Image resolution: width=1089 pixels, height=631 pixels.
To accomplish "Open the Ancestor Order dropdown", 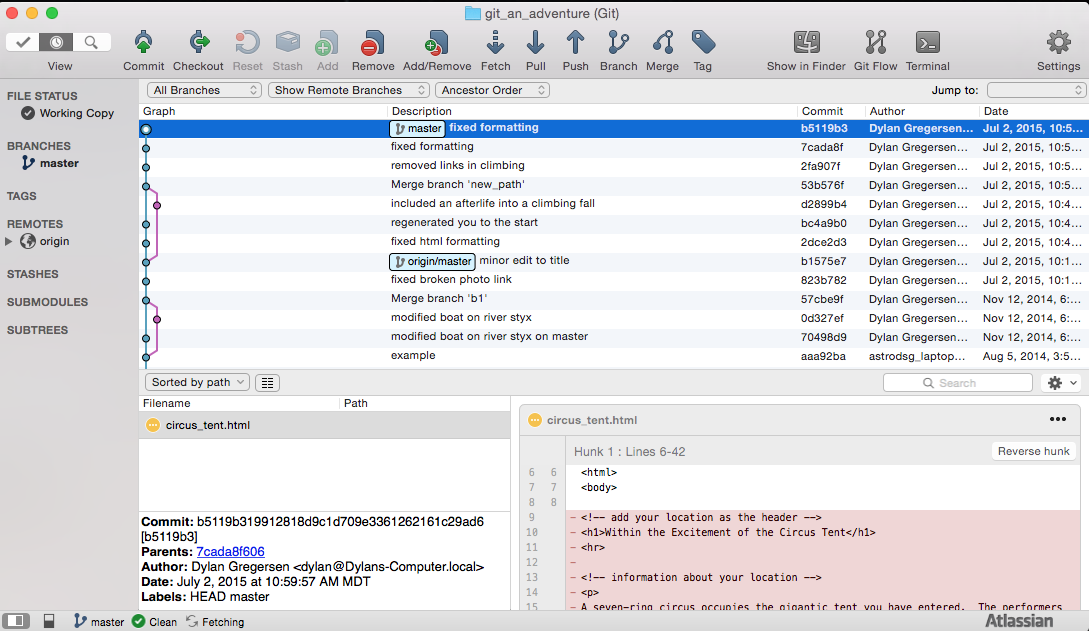I will (492, 90).
